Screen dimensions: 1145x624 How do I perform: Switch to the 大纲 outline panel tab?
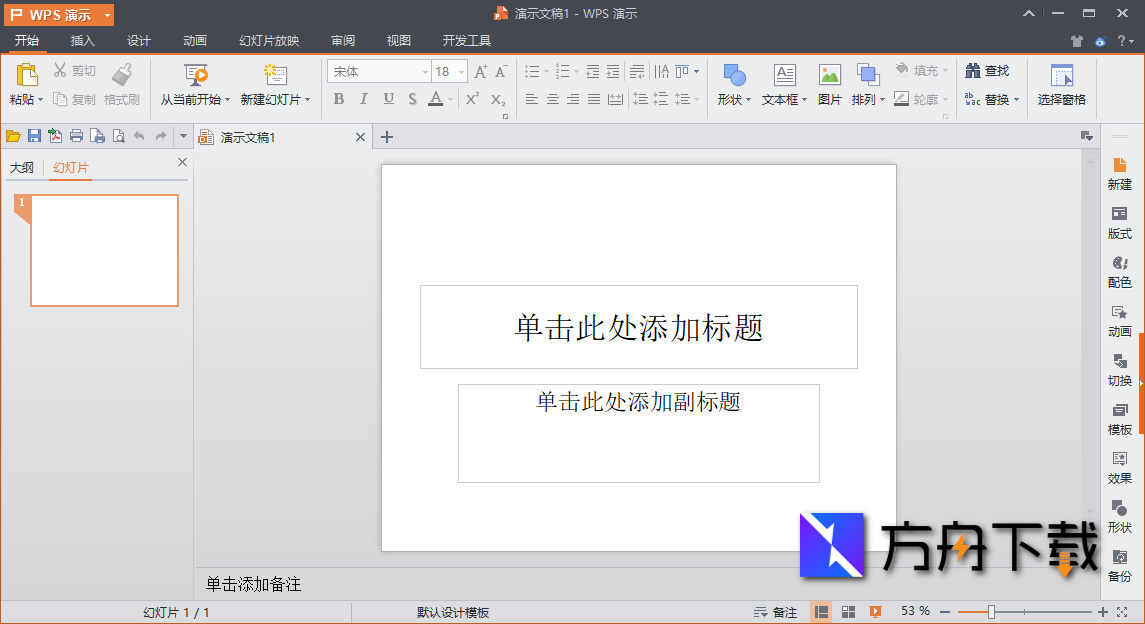pyautogui.click(x=22, y=167)
